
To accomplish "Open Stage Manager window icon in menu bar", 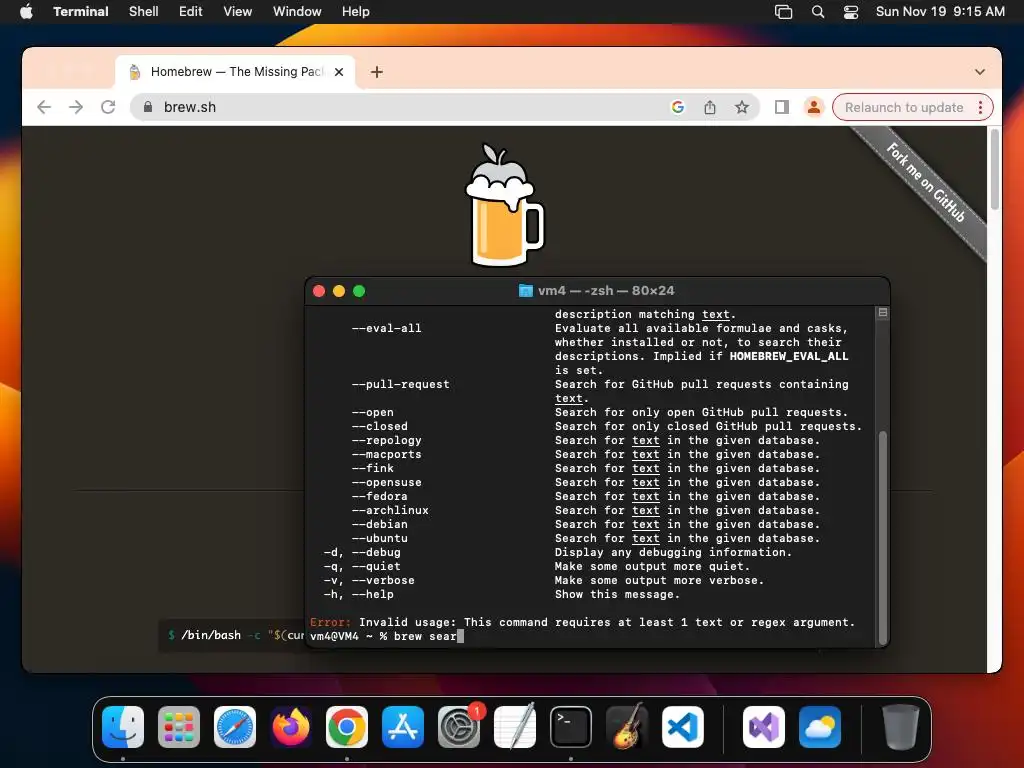I will point(783,12).
